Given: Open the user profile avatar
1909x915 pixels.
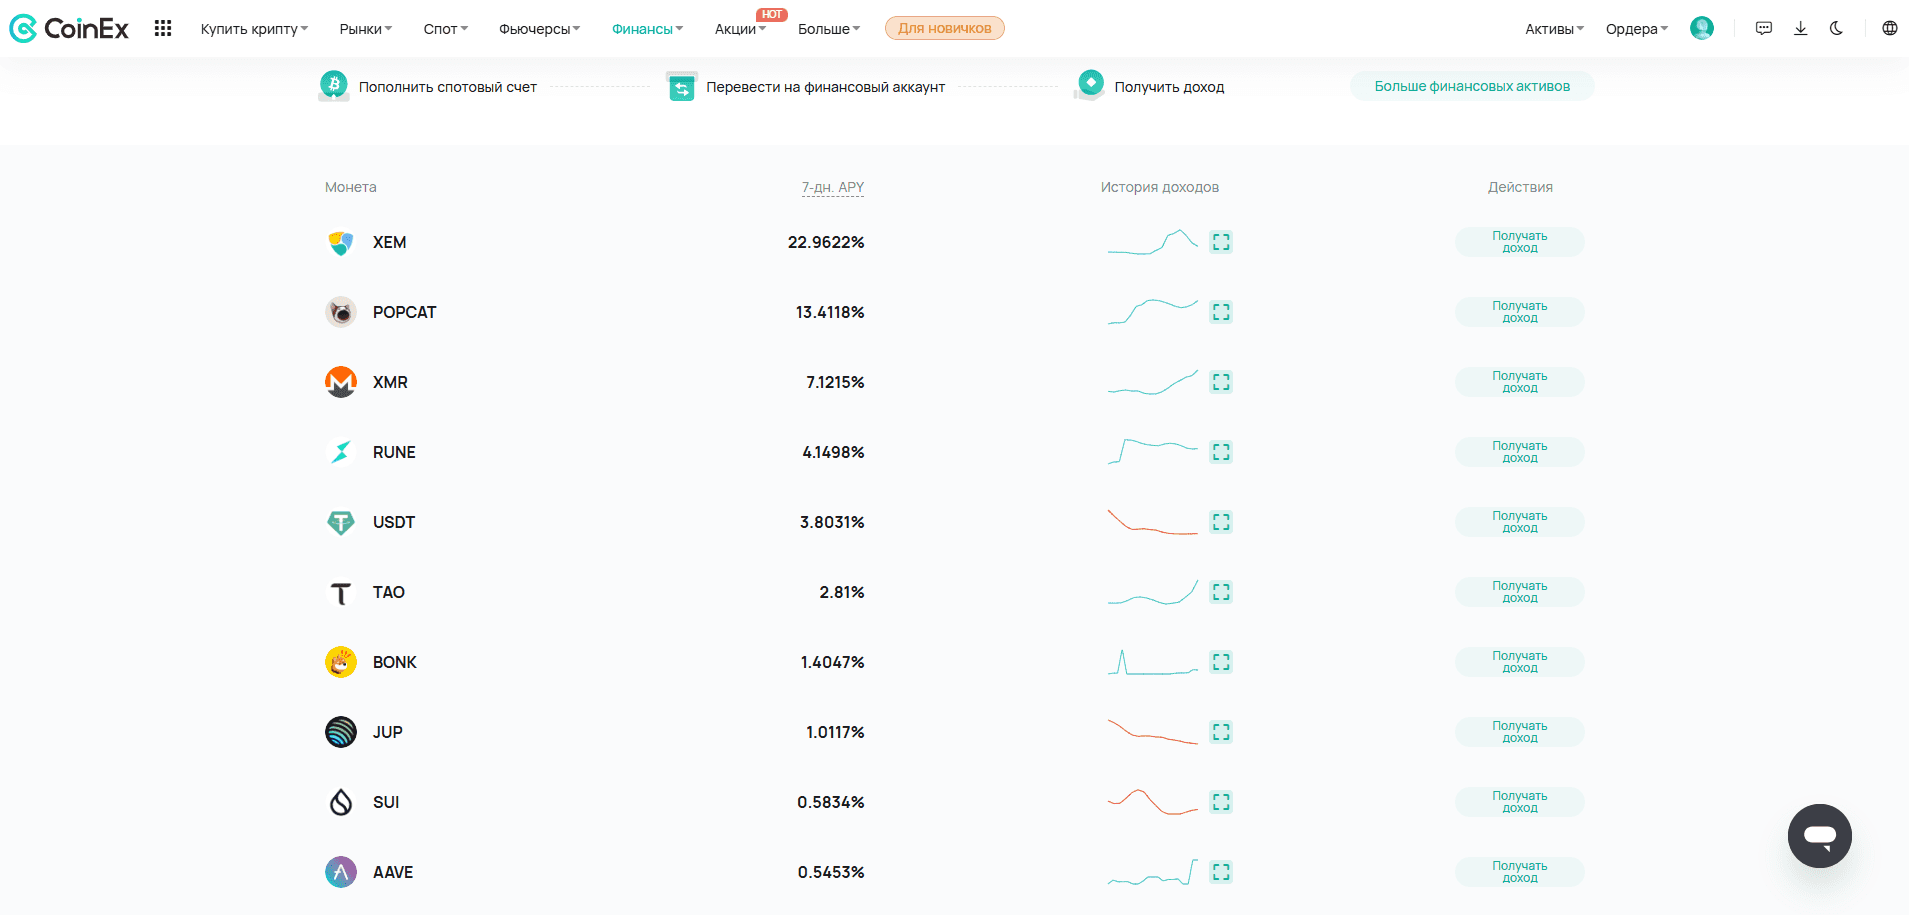Looking at the screenshot, I should pyautogui.click(x=1702, y=28).
